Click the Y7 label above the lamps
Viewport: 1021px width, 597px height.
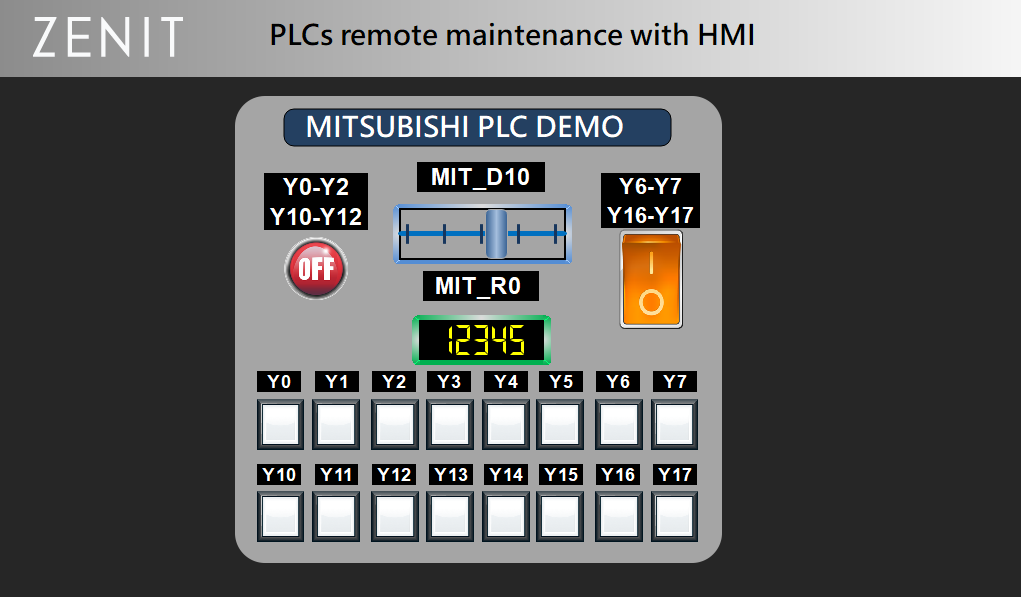click(675, 382)
